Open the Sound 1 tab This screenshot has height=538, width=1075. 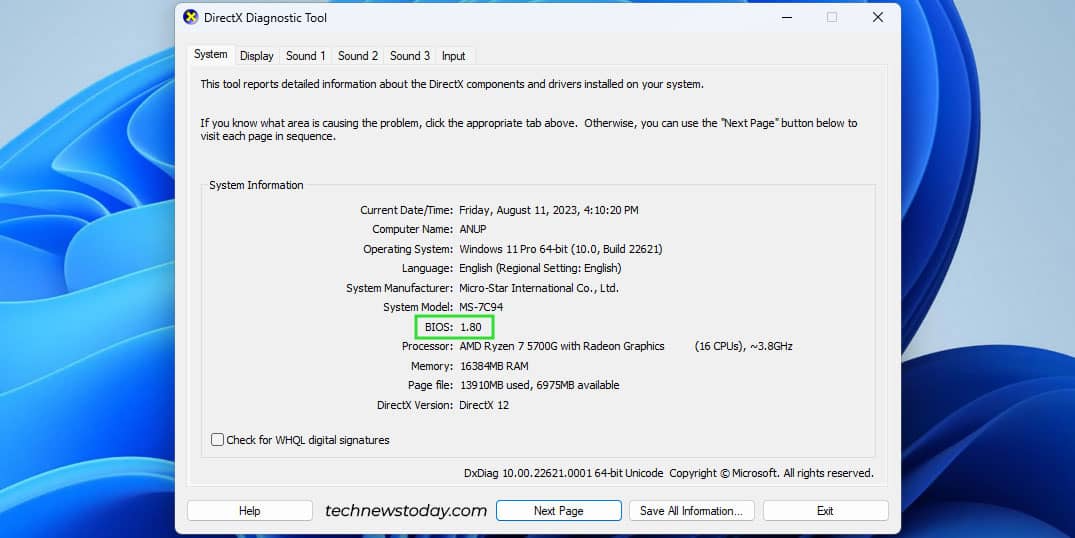pos(306,56)
